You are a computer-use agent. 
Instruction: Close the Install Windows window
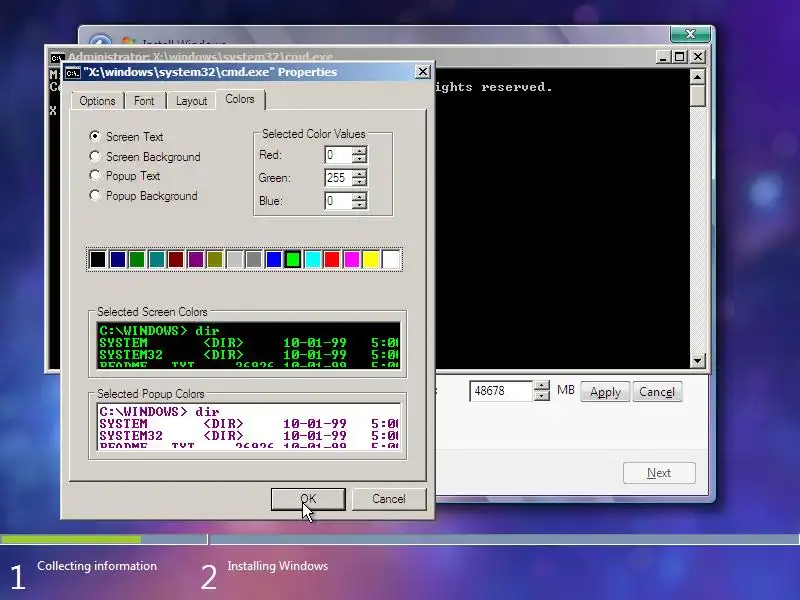point(690,34)
